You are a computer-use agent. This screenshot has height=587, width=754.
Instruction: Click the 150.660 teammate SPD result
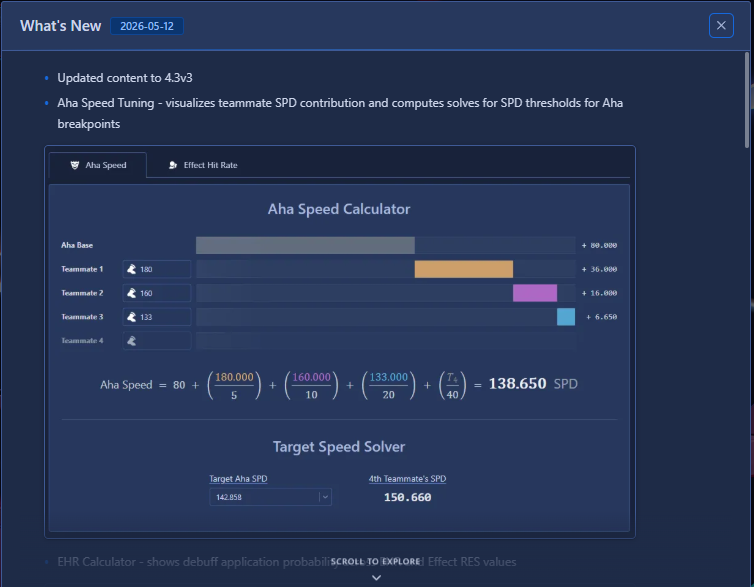pyautogui.click(x=407, y=497)
